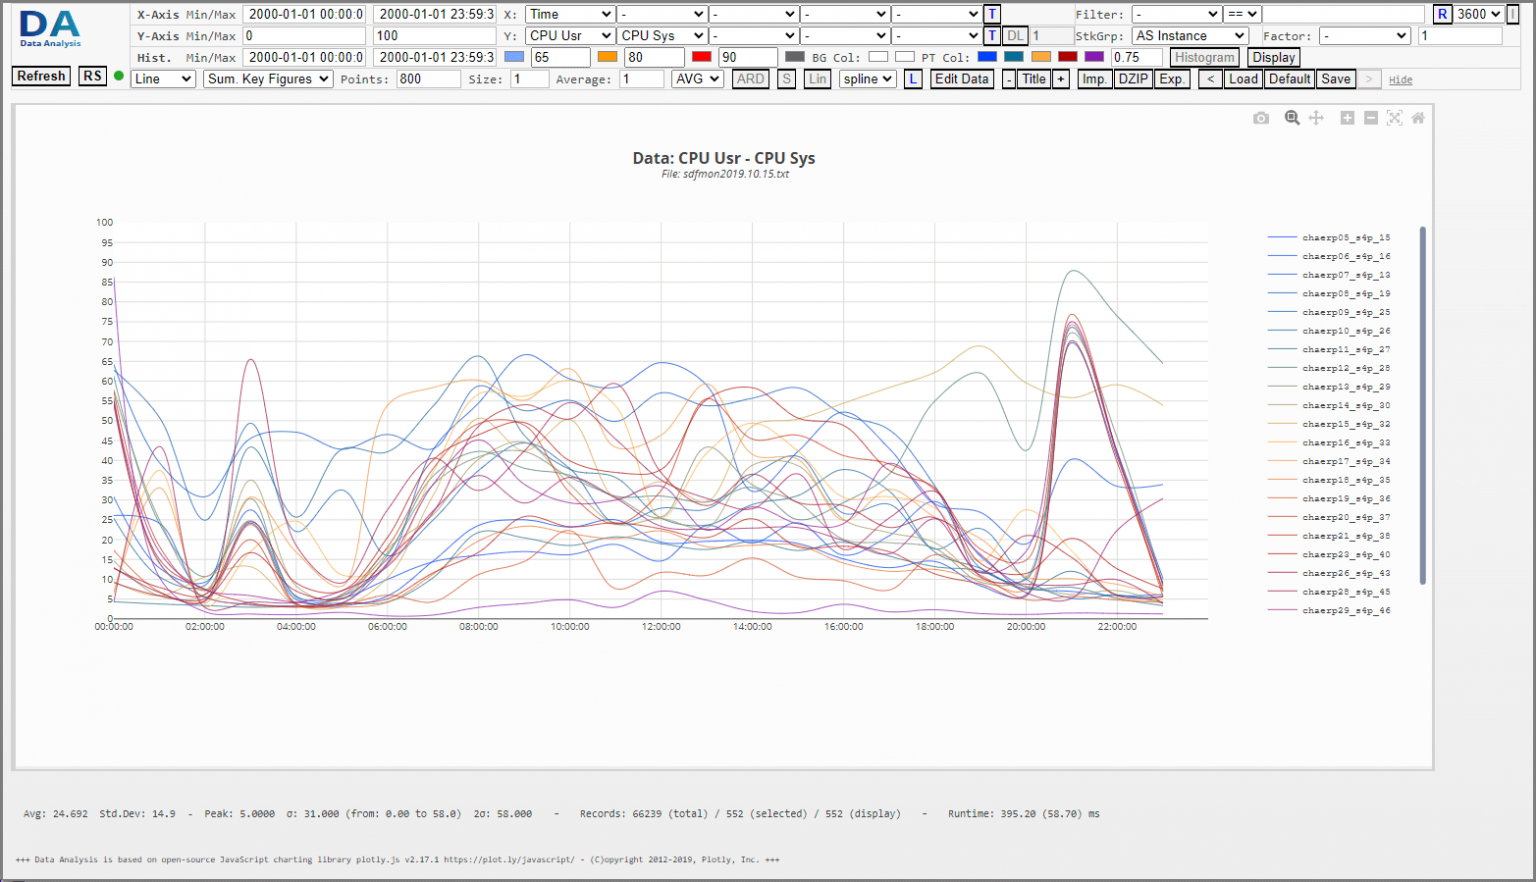
Task: Click the Points input field showing 800
Action: pyautogui.click(x=427, y=79)
